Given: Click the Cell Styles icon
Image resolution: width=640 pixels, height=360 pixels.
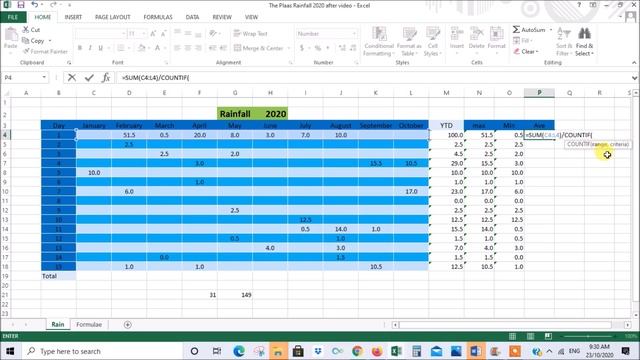Looking at the screenshot, I should tap(433, 34).
